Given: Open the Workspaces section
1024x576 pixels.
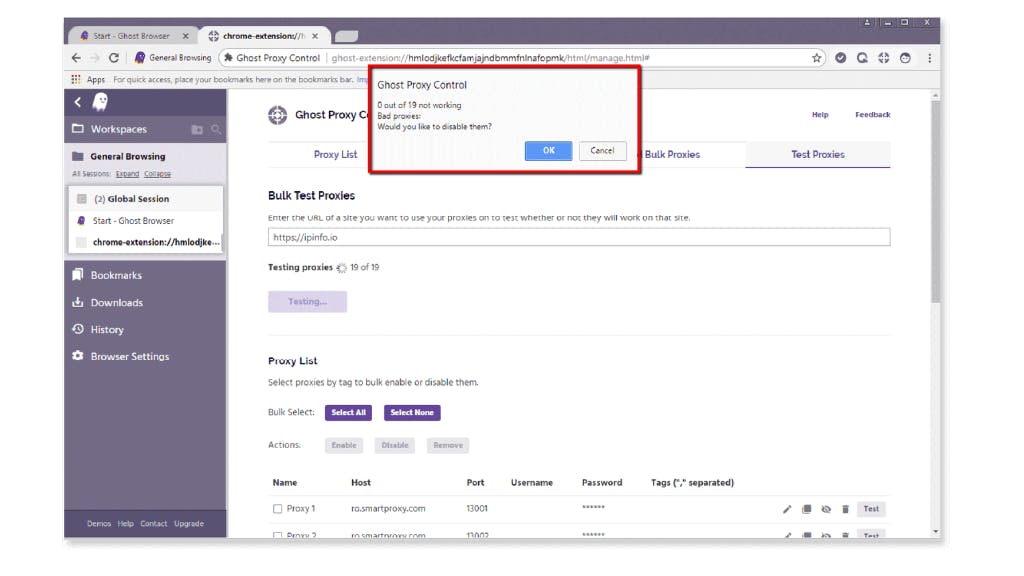Looking at the screenshot, I should 119,129.
